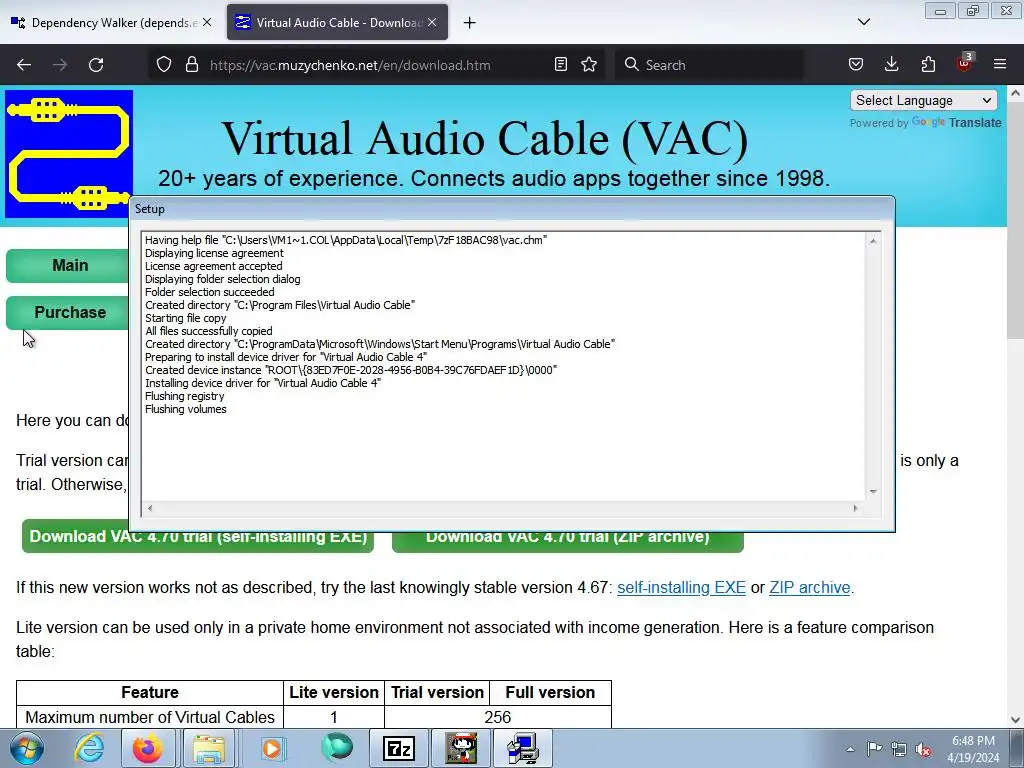
Task: Click the "Lite version" table header
Action: [x=334, y=692]
